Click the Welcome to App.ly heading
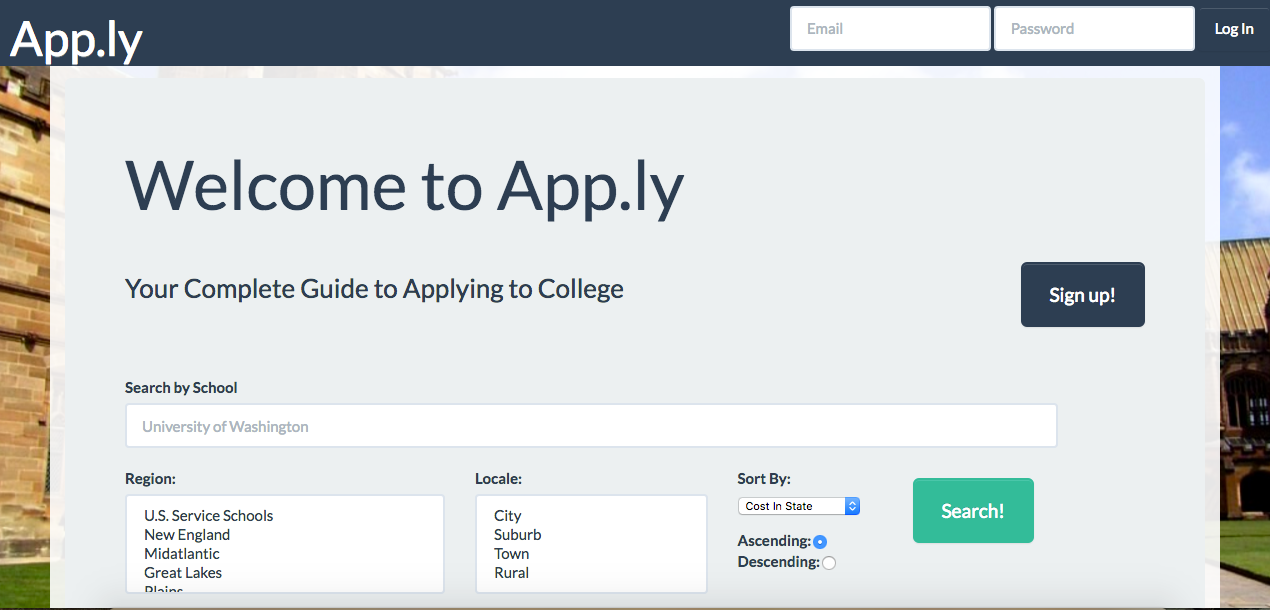Image resolution: width=1270 pixels, height=610 pixels. coord(404,185)
